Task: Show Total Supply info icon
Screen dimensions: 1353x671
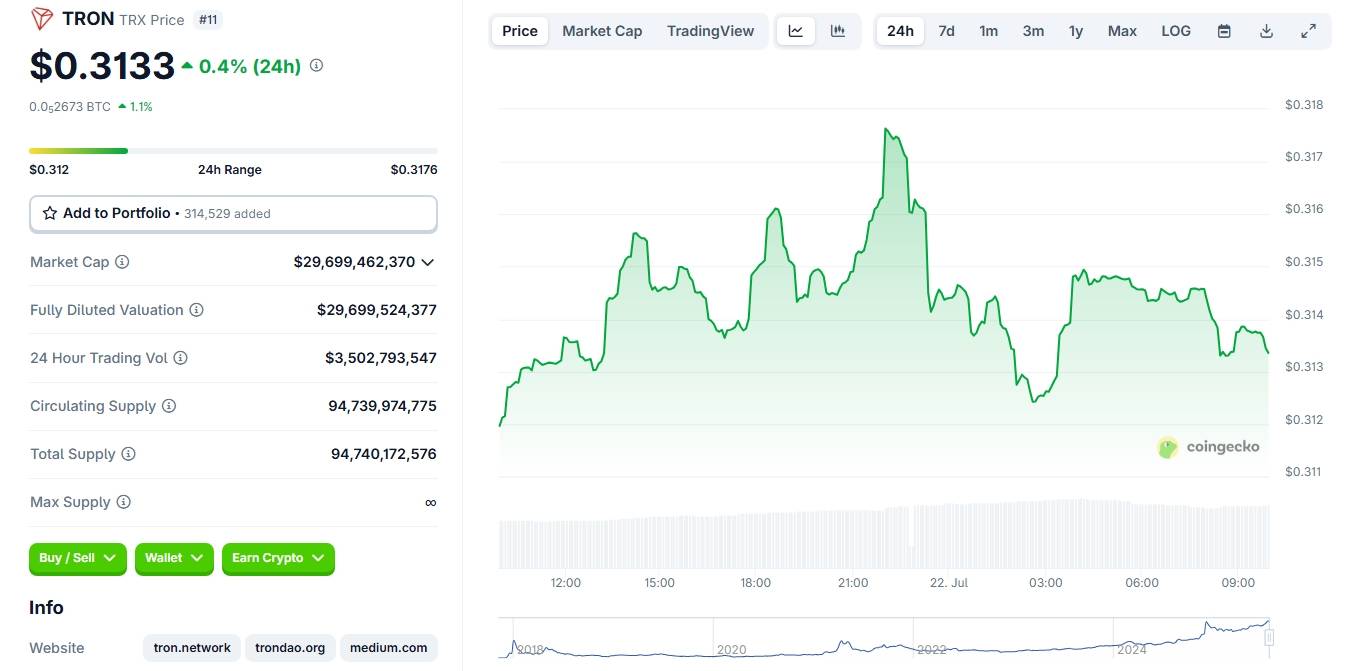Action: (128, 454)
